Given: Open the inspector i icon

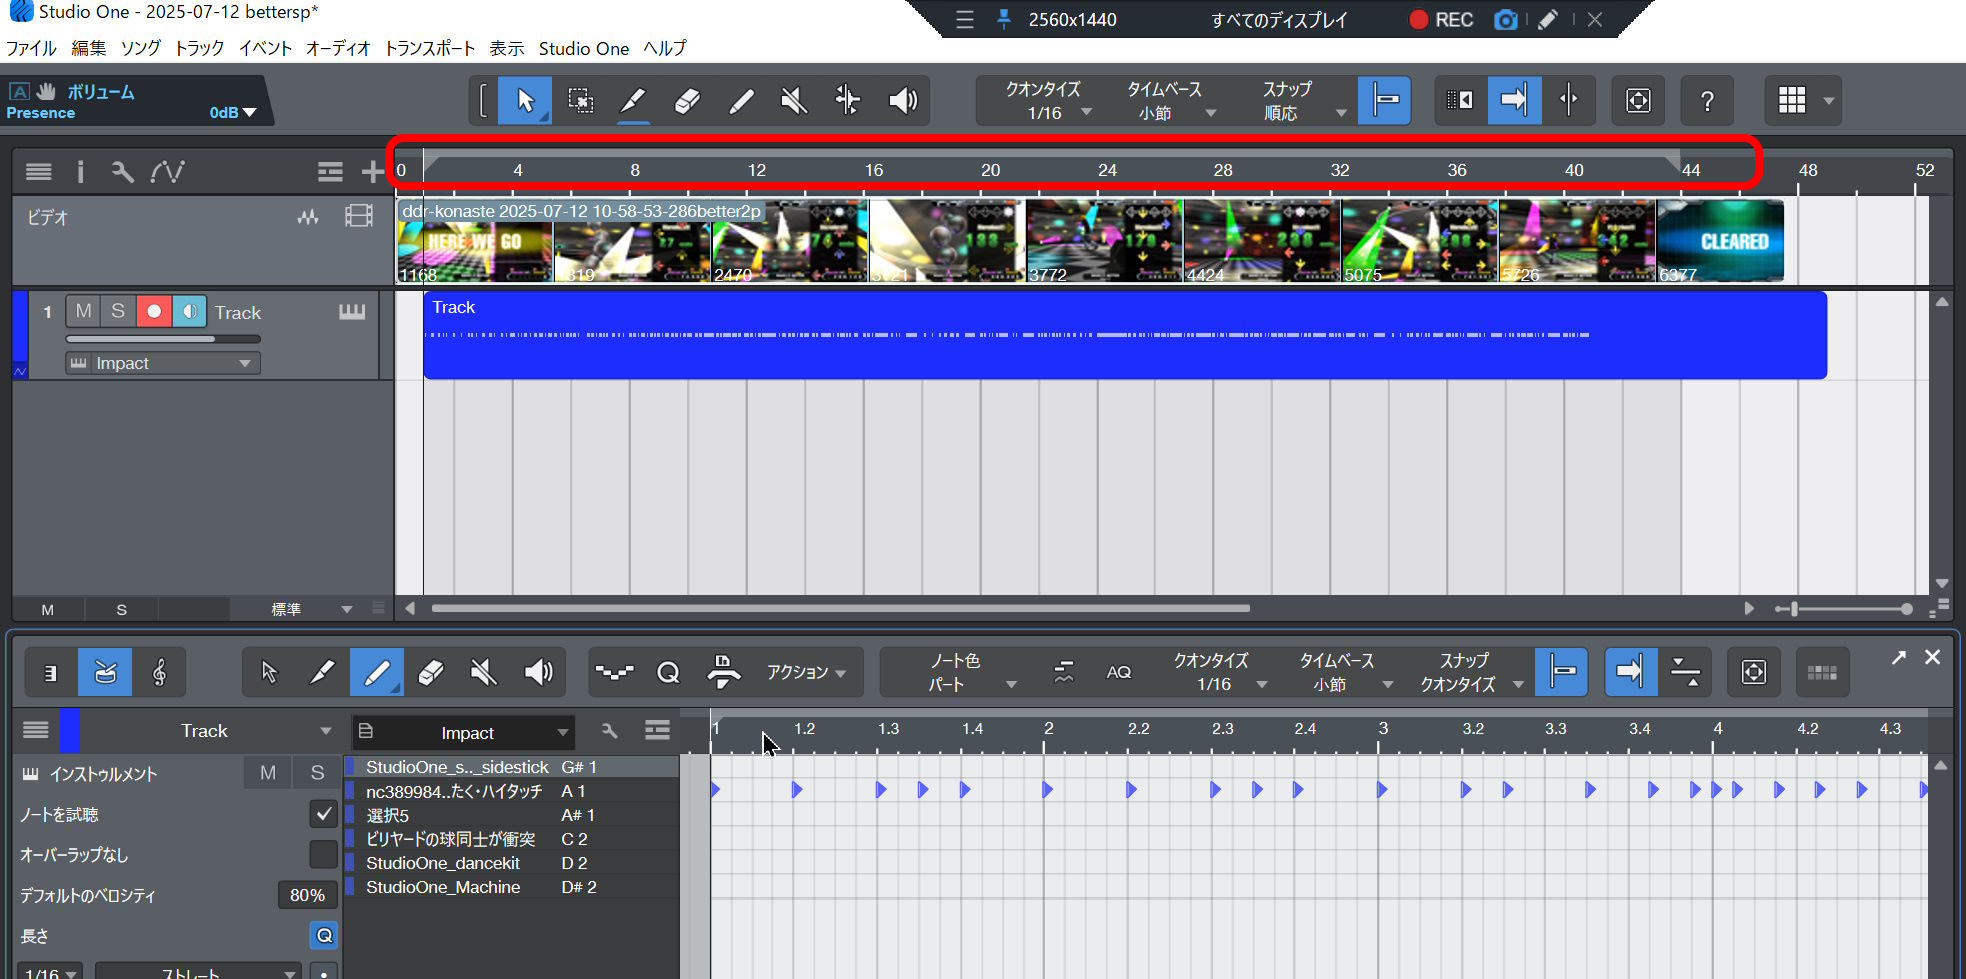Looking at the screenshot, I should point(80,172).
